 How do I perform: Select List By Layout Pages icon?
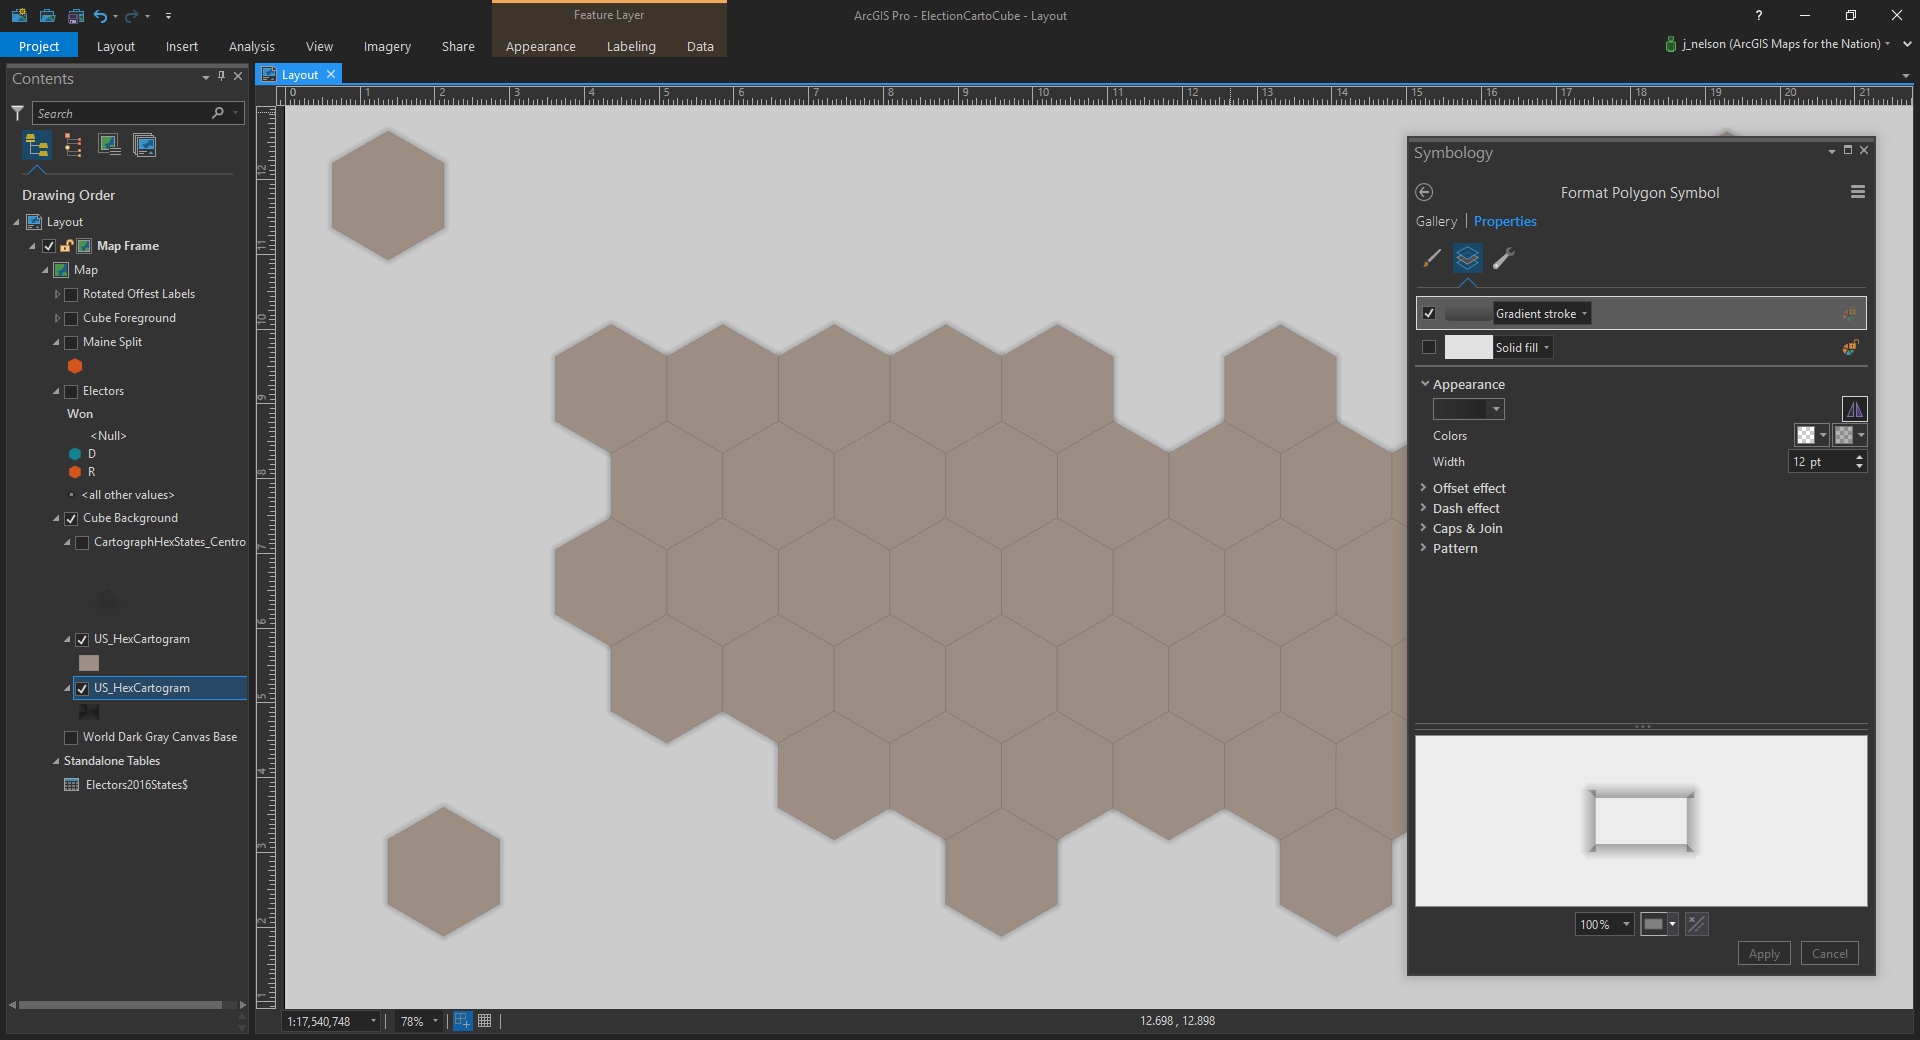point(145,145)
